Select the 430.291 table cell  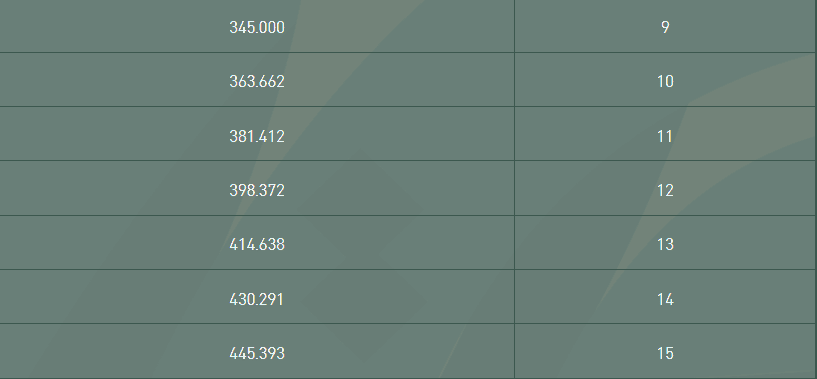pyautogui.click(x=257, y=299)
